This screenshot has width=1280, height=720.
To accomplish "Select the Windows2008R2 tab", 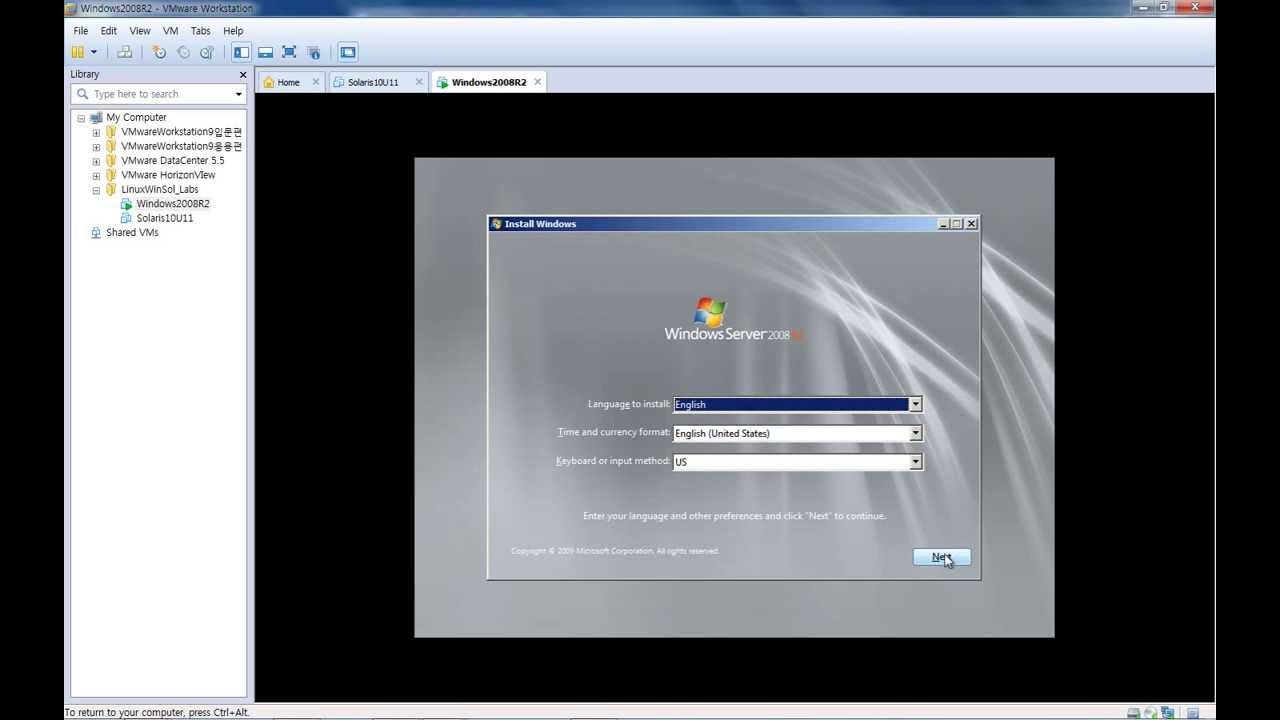I will tap(488, 82).
